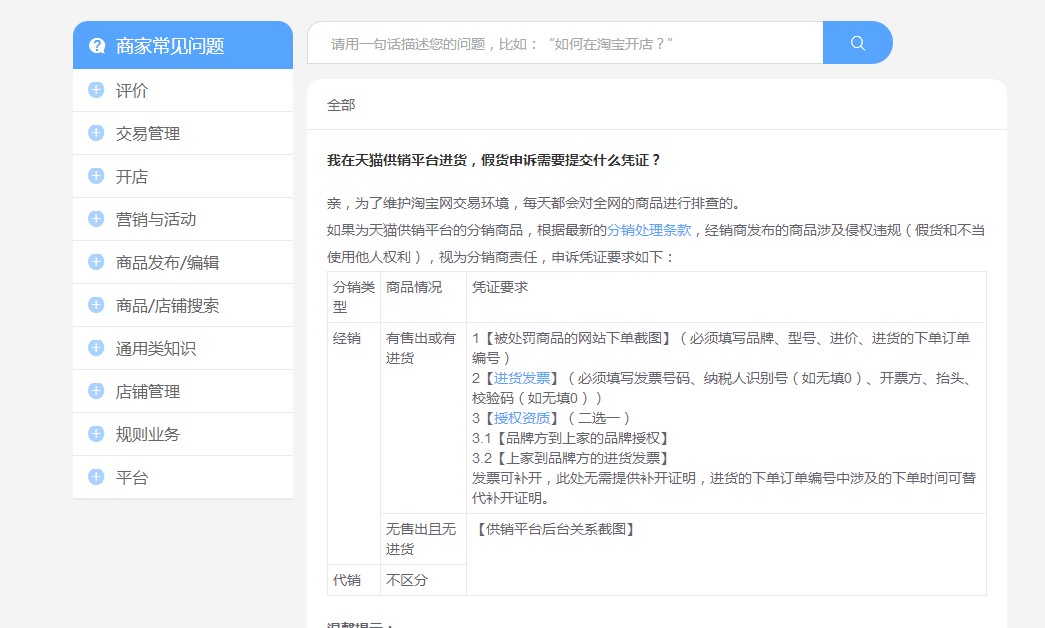This screenshot has width=1045, height=628.
Task: Select 营销与活动 in the sidebar
Action: pyautogui.click(x=183, y=219)
